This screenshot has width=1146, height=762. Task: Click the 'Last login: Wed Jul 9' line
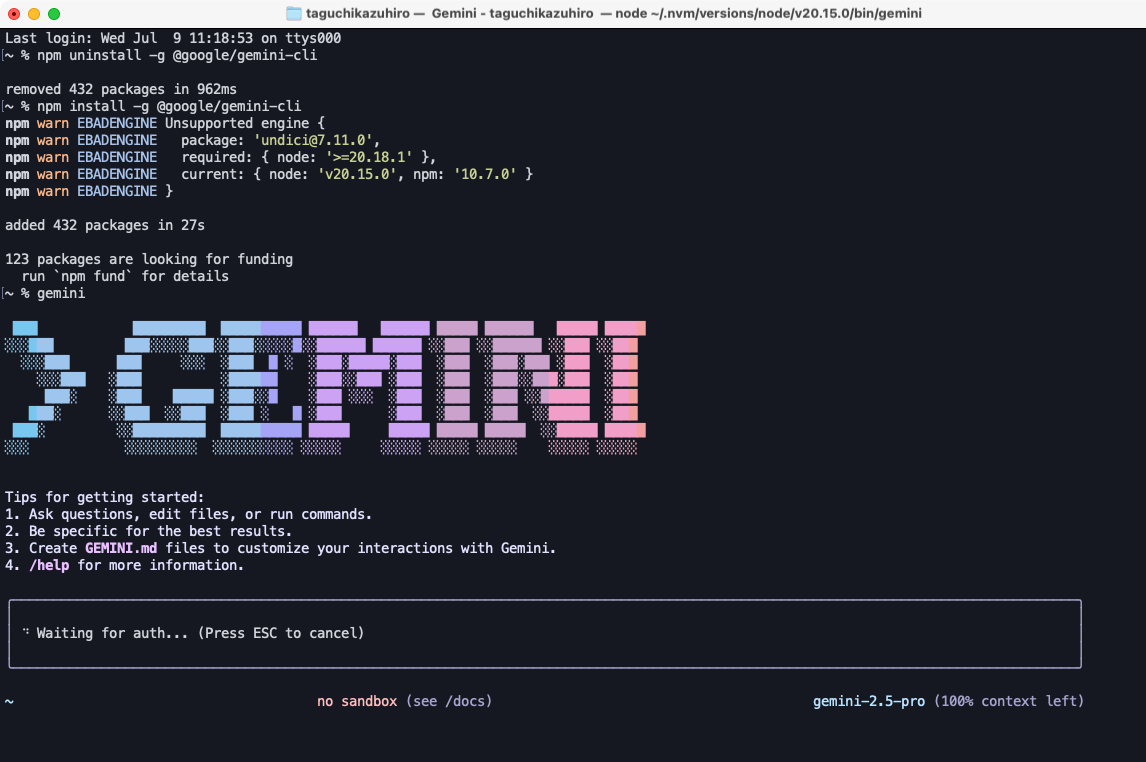pos(173,38)
